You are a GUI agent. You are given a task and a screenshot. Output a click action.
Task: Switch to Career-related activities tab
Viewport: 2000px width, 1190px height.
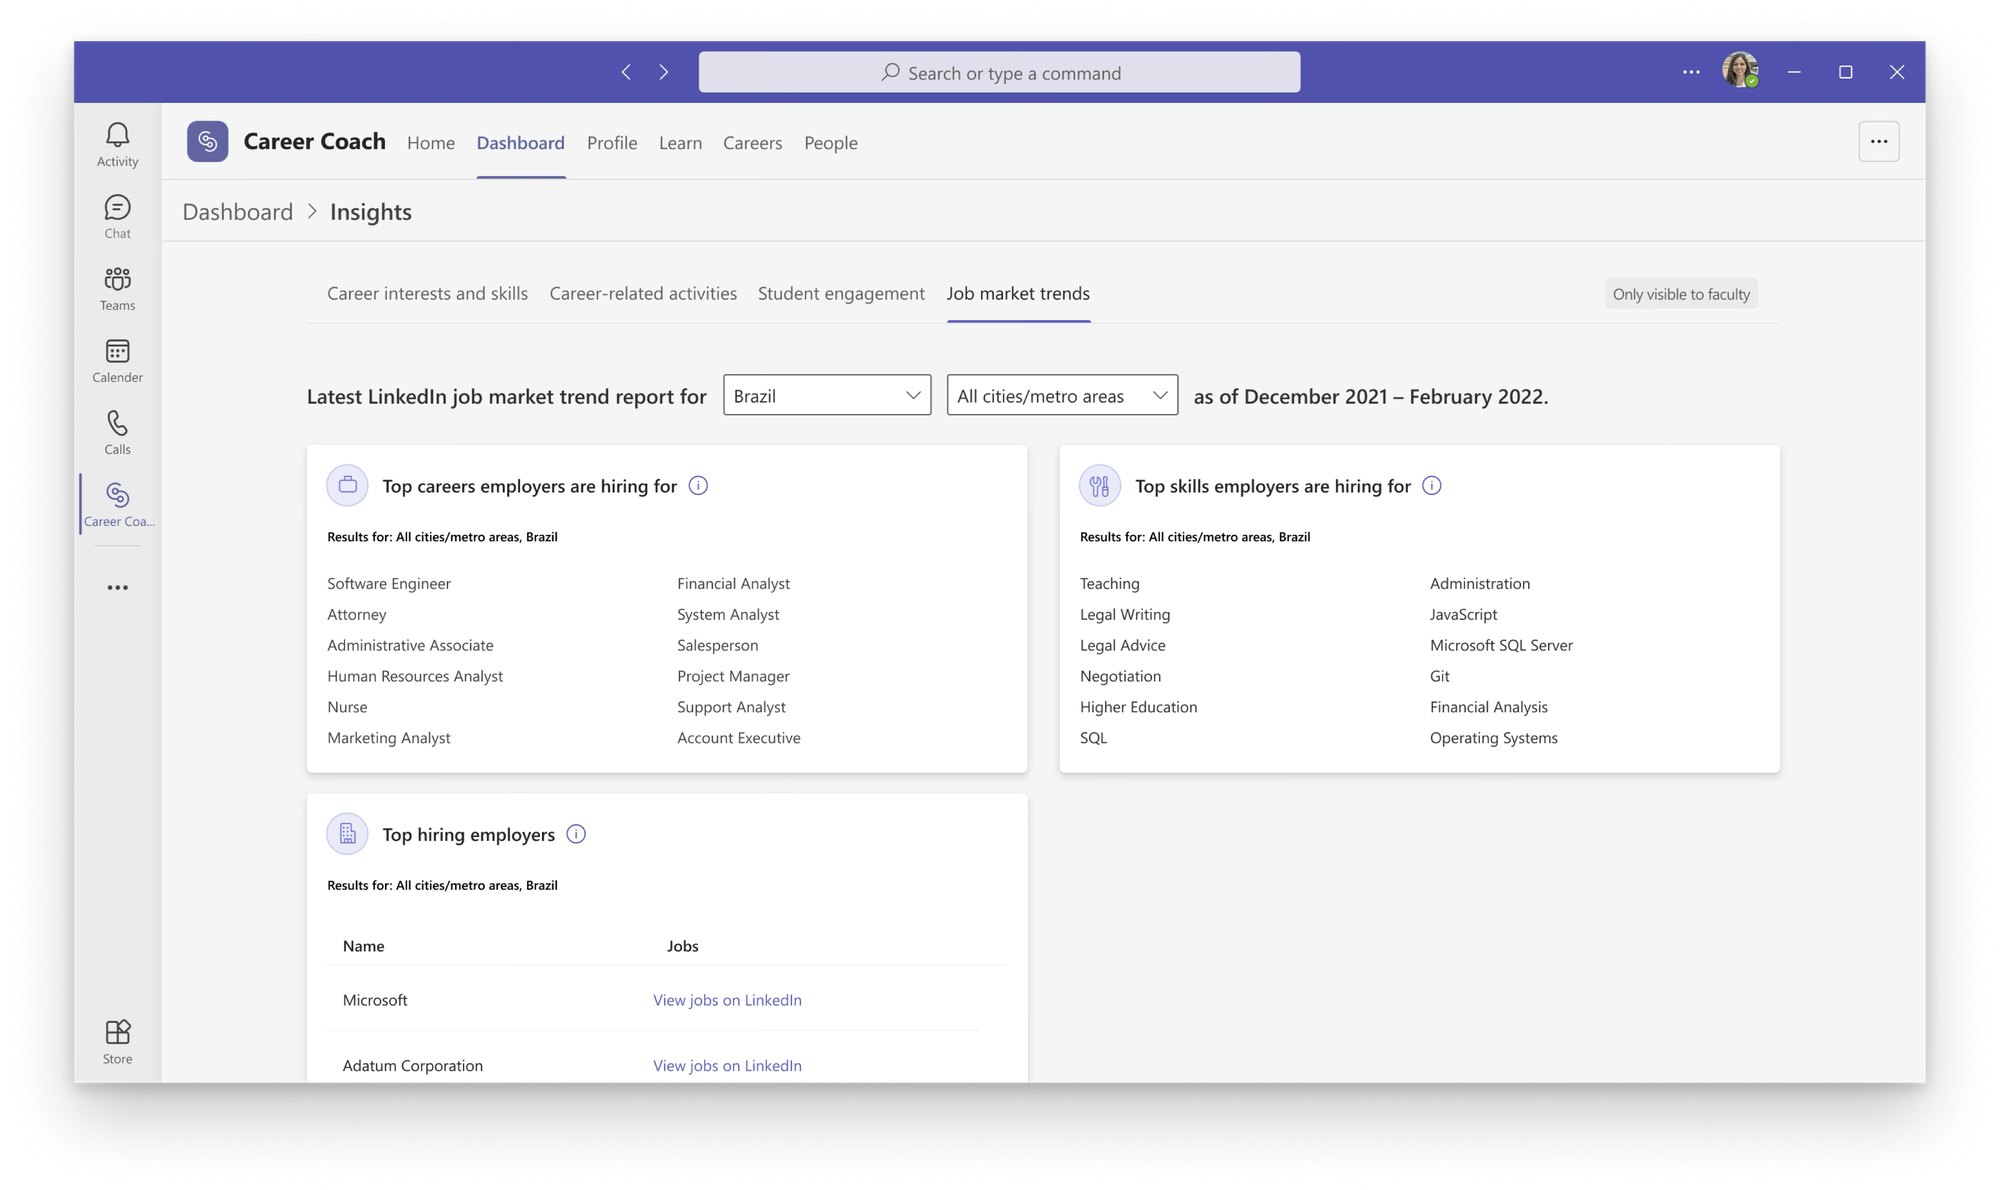(643, 293)
